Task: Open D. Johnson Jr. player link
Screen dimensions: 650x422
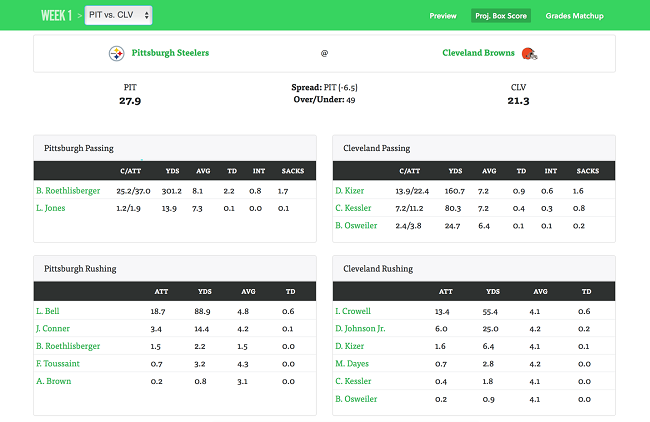Action: coord(360,328)
